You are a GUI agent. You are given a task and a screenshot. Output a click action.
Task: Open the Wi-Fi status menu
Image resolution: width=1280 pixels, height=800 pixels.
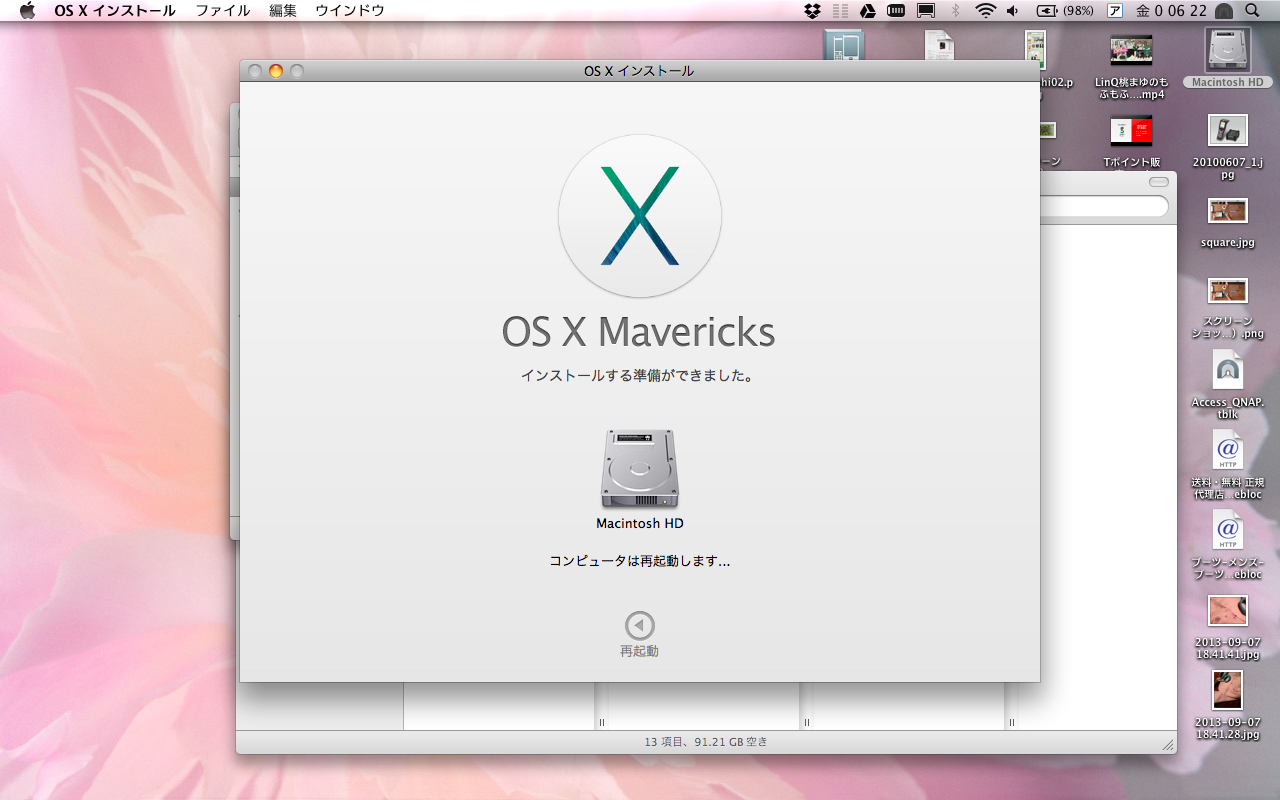(986, 11)
